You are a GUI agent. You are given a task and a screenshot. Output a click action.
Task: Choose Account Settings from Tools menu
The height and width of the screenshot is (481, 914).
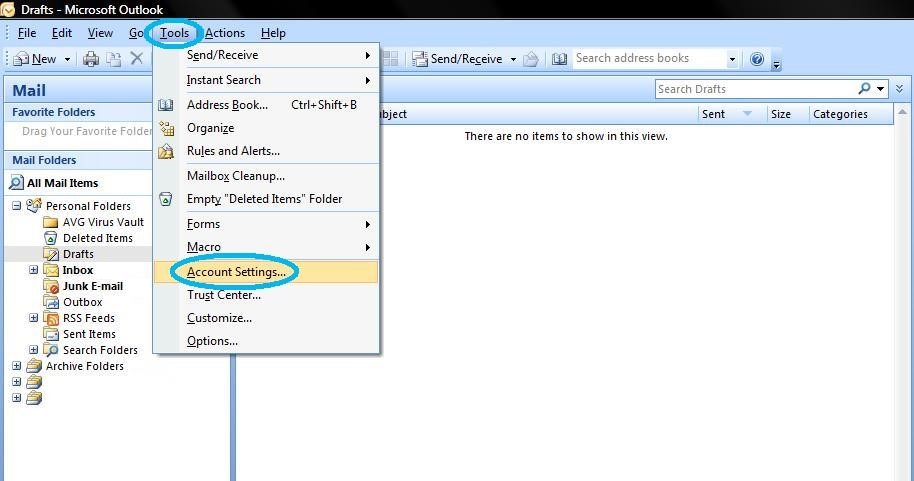pyautogui.click(x=266, y=272)
